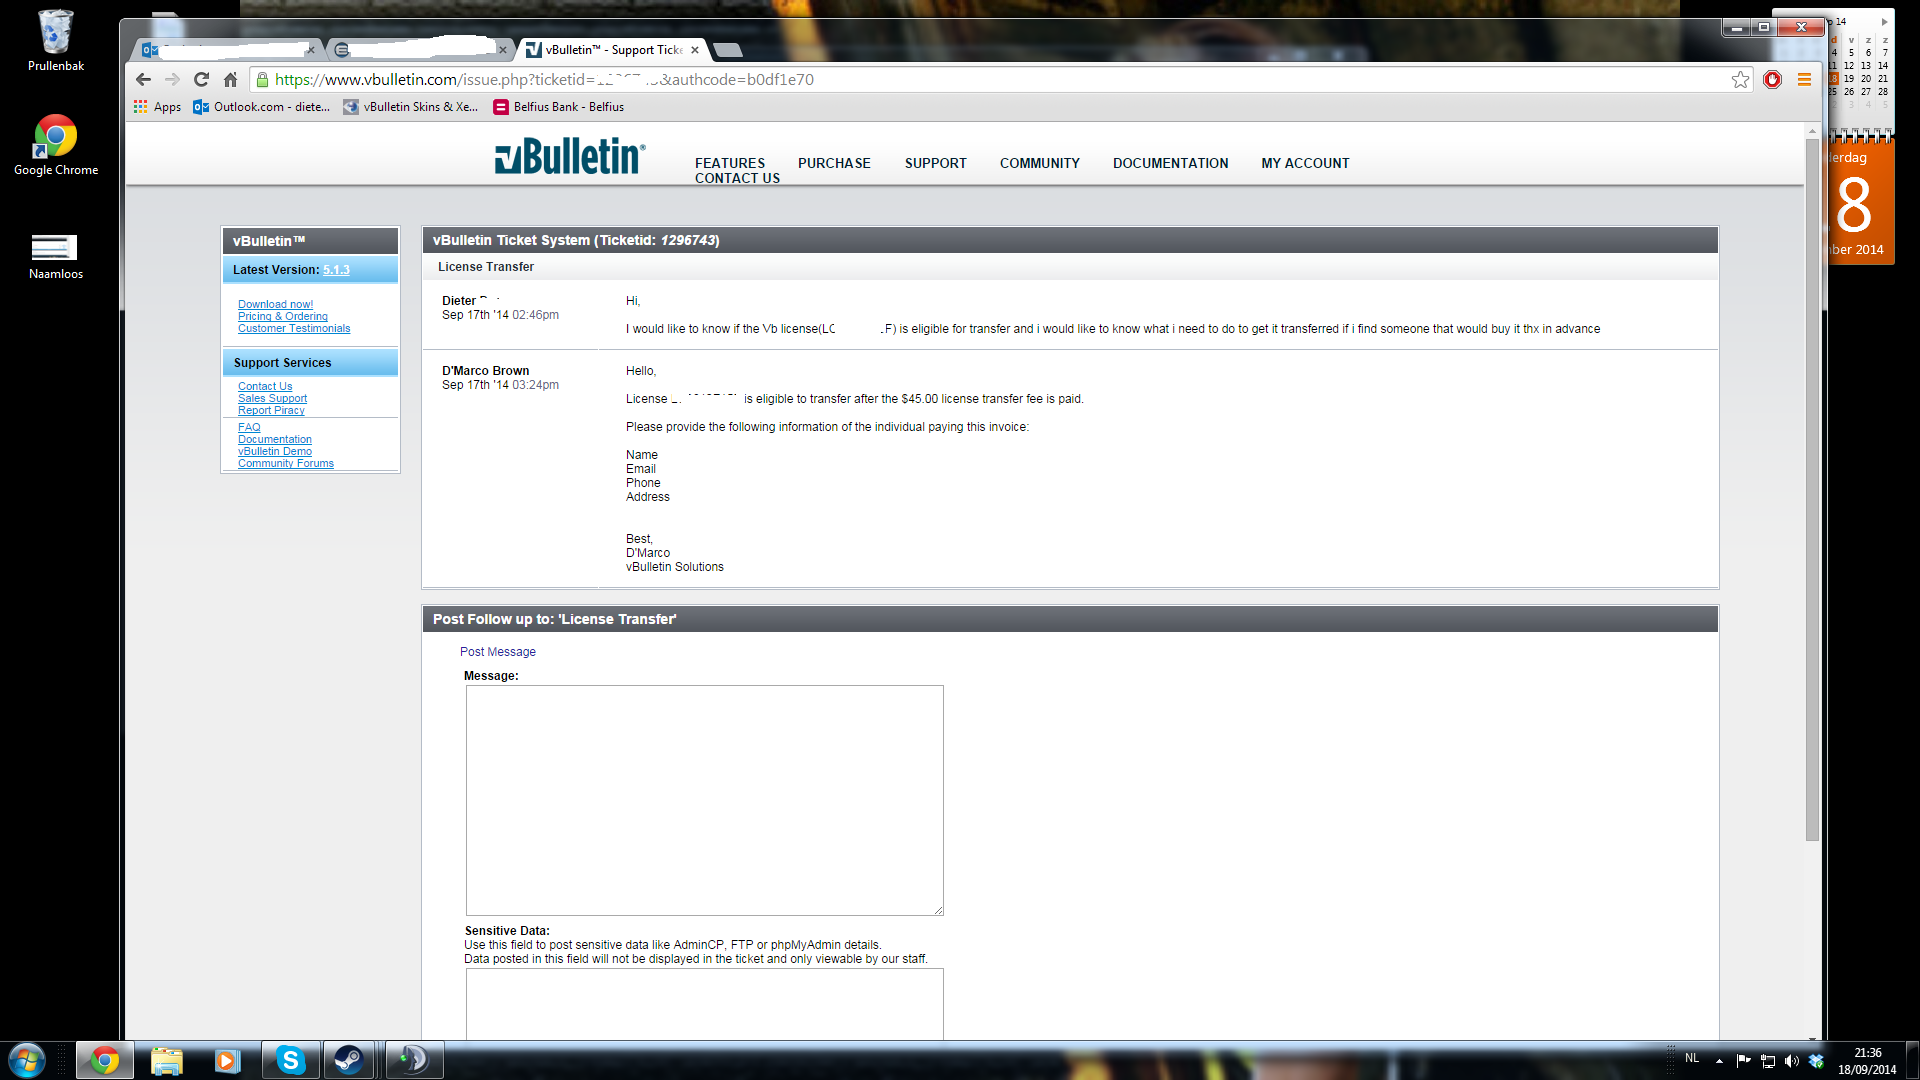Open the Sales Support link
The width and height of the screenshot is (1920, 1080).
[272, 398]
